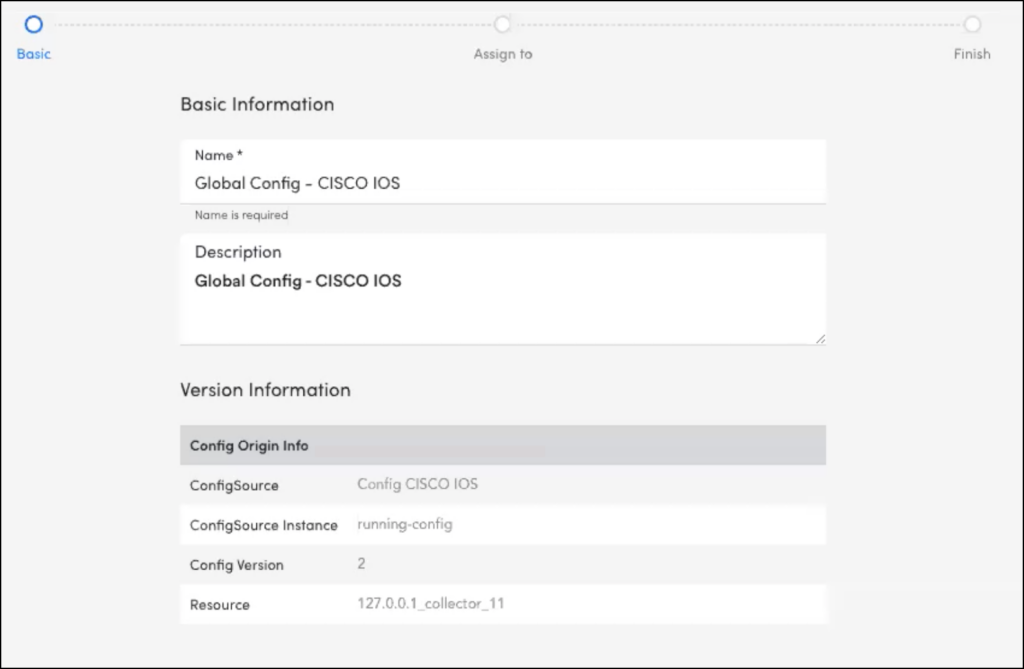The height and width of the screenshot is (669, 1024).
Task: Click the Assign to step circle
Action: point(503,24)
